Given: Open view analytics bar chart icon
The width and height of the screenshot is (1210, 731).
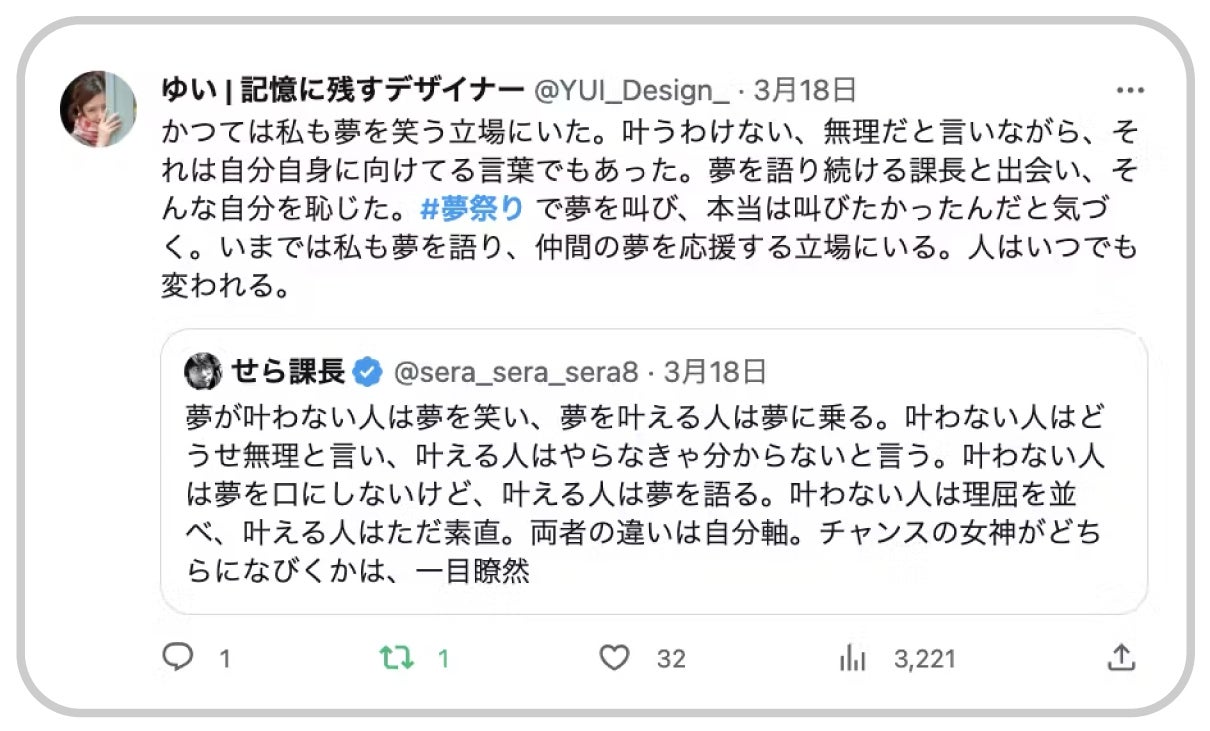Looking at the screenshot, I should pos(852,657).
